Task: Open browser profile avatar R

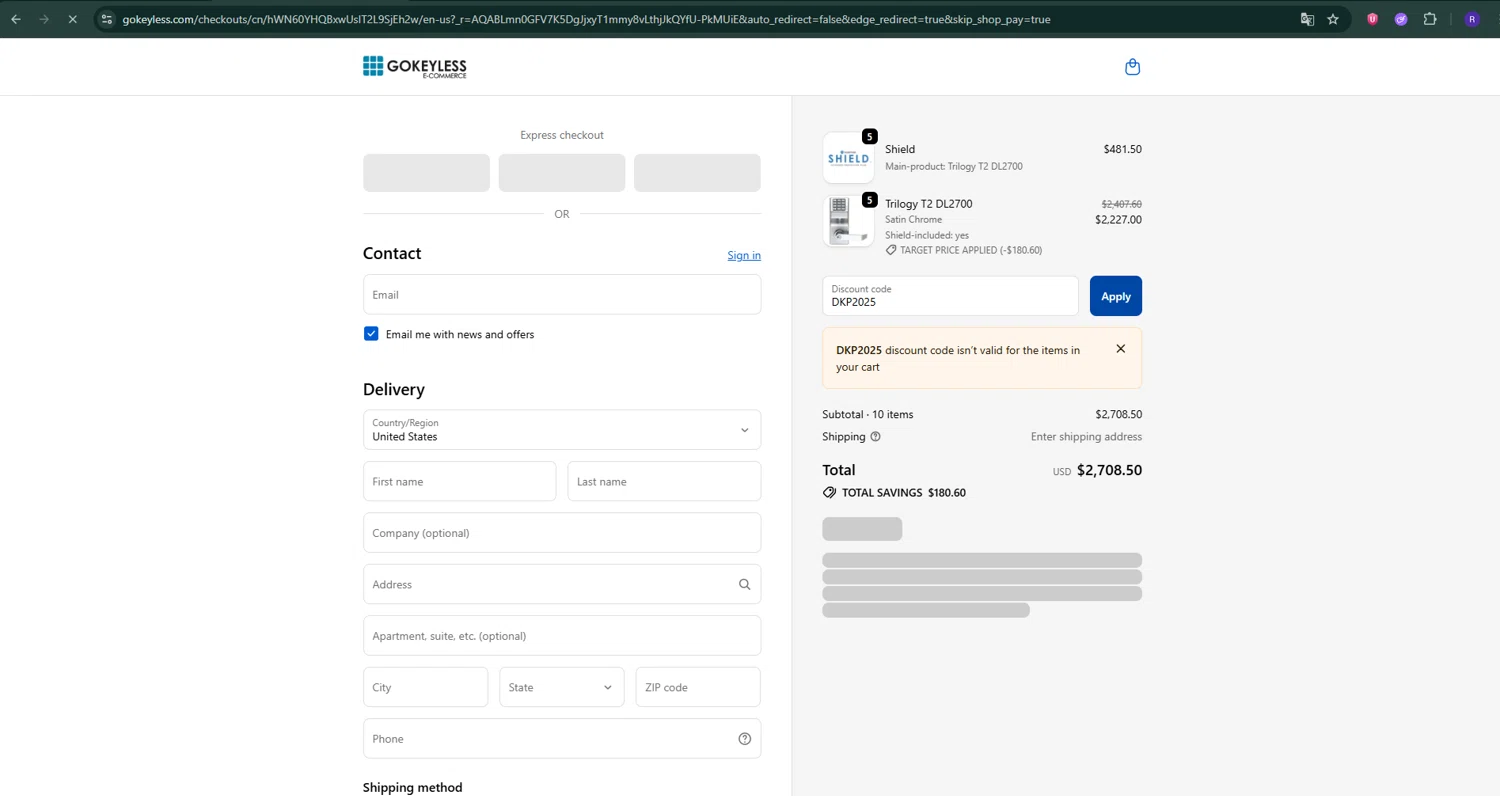Action: (1471, 19)
